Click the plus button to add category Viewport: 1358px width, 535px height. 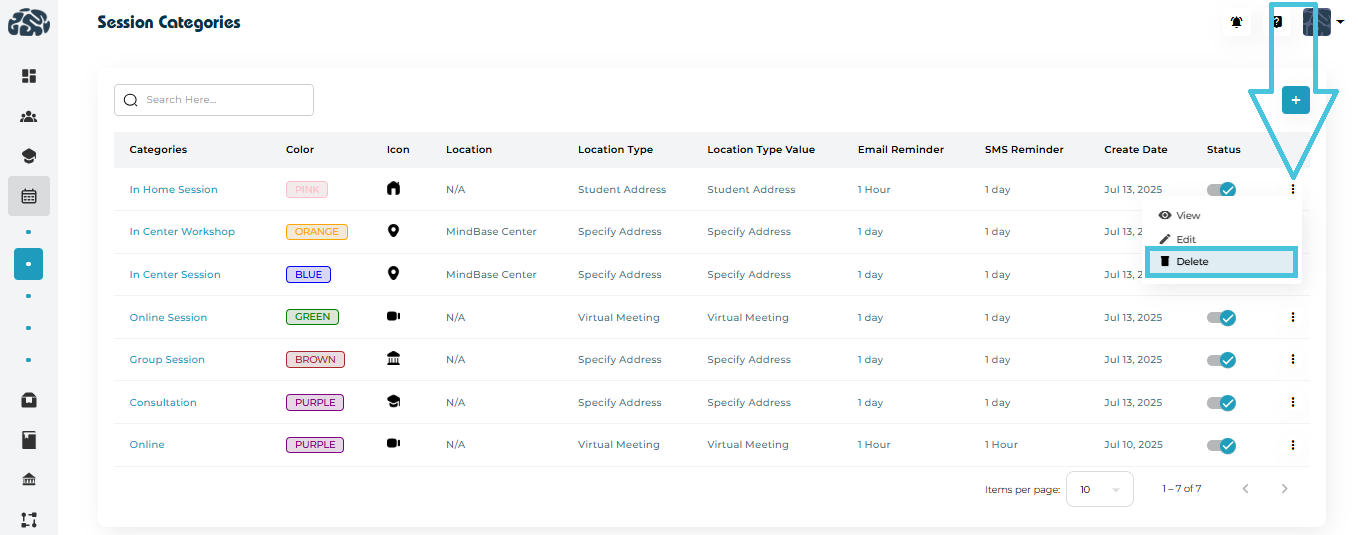1296,100
